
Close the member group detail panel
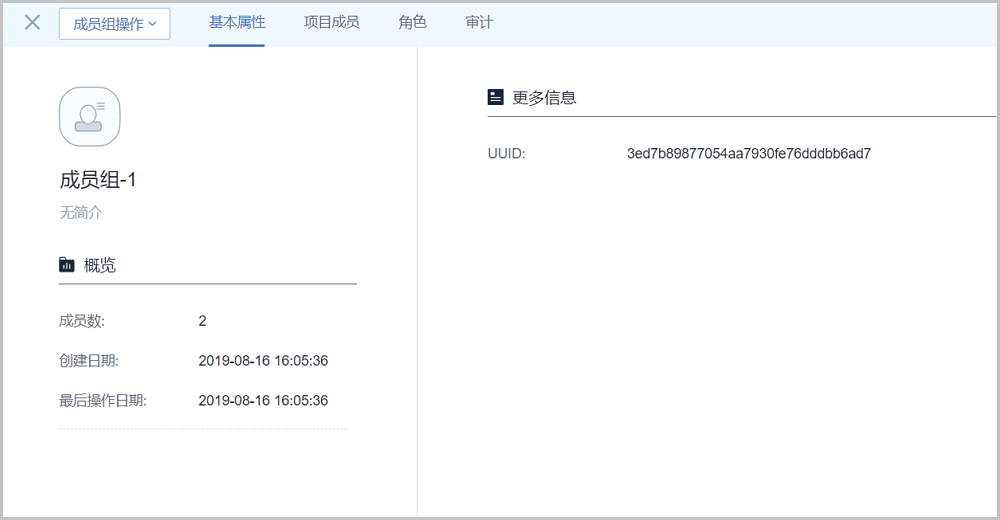(33, 23)
